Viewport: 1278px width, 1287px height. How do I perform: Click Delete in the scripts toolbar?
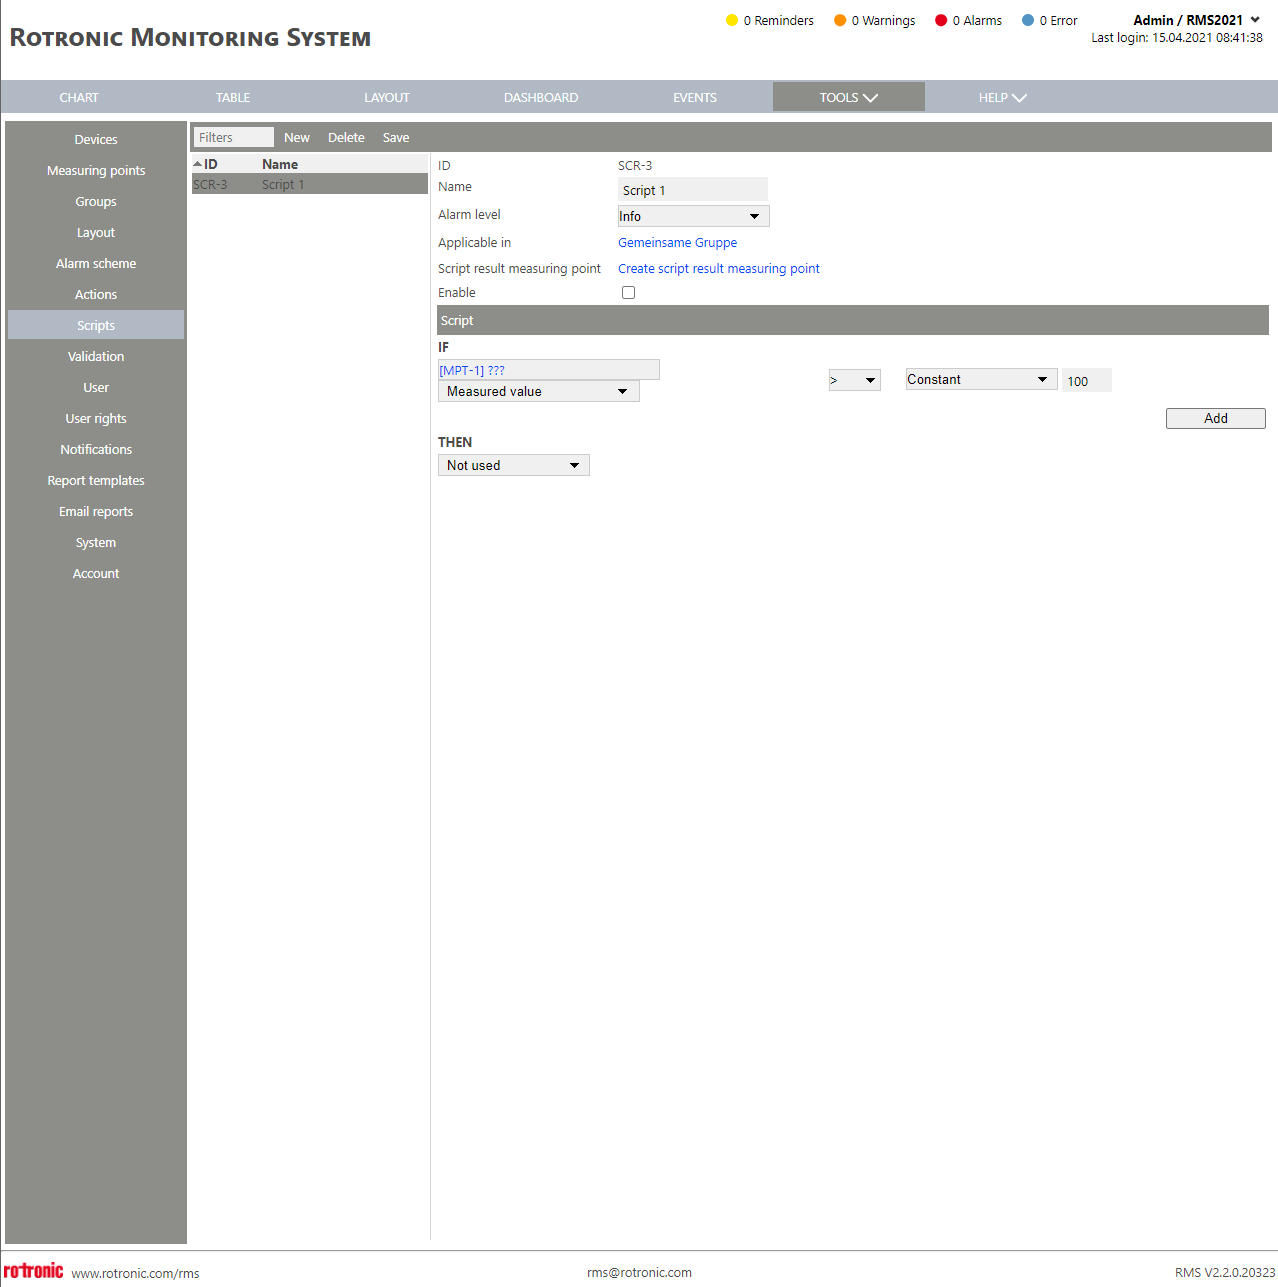pos(346,138)
